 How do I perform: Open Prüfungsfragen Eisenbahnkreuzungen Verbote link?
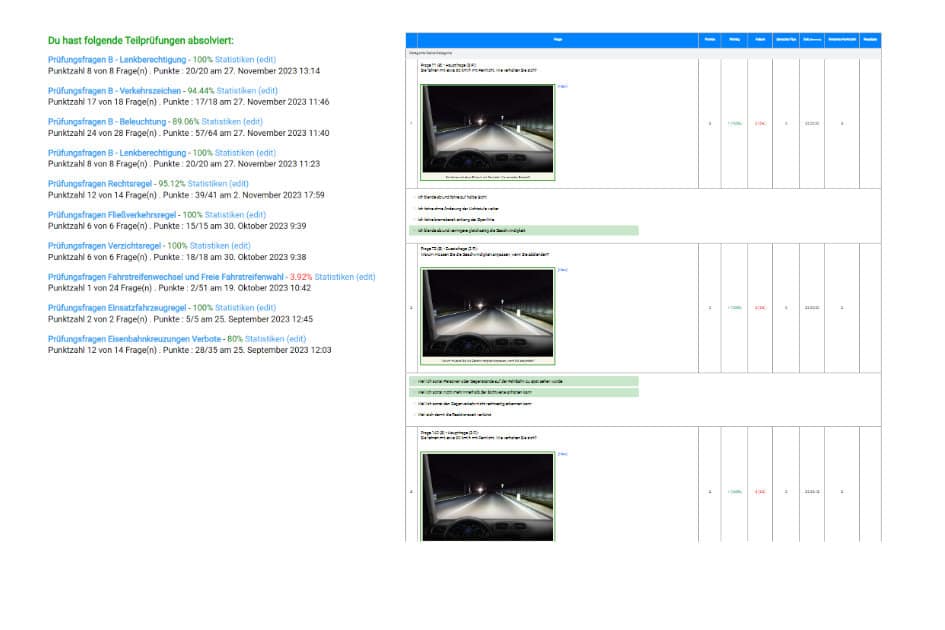(x=134, y=339)
